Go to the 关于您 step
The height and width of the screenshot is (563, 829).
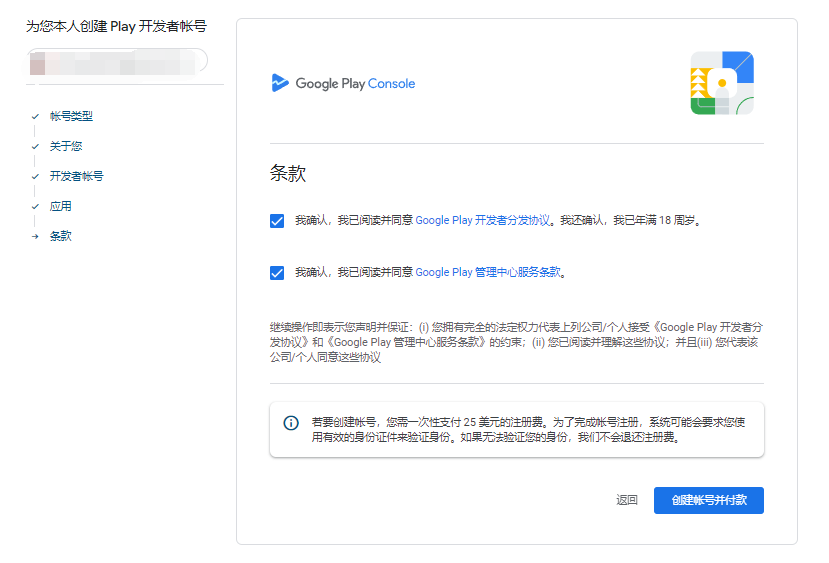pos(66,146)
